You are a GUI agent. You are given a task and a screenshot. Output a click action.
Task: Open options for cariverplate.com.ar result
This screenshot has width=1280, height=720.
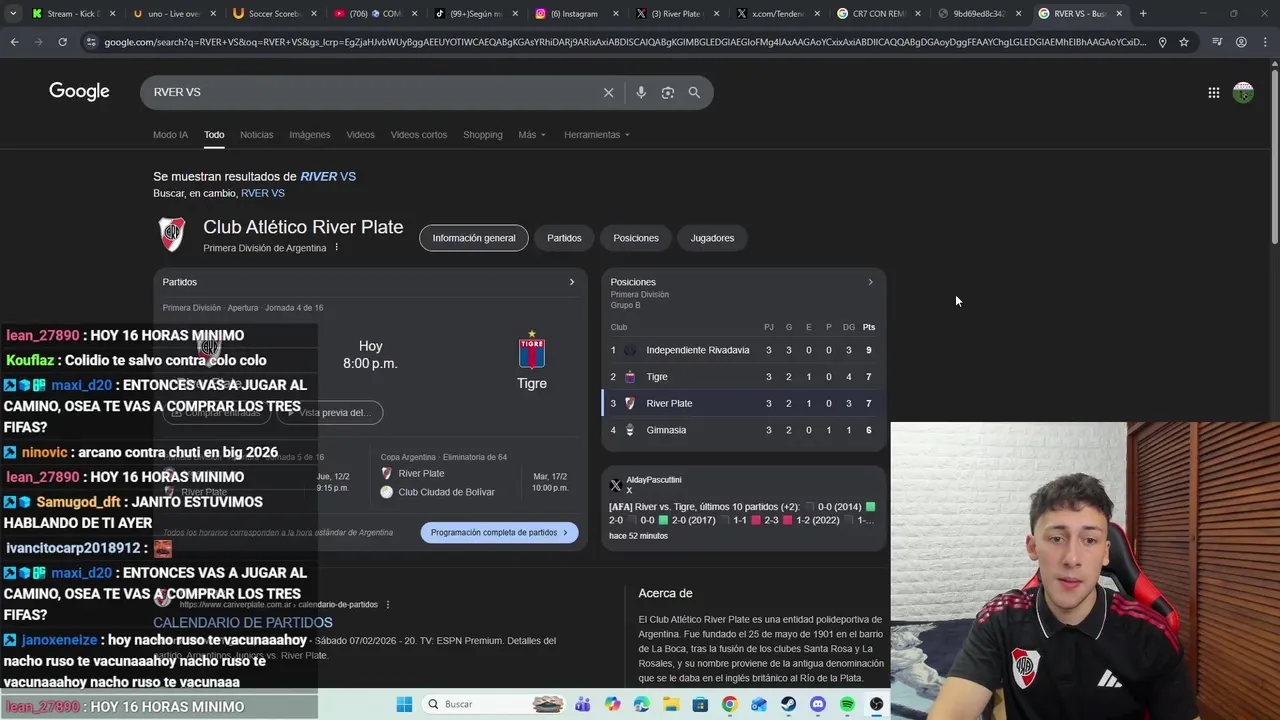coord(388,604)
